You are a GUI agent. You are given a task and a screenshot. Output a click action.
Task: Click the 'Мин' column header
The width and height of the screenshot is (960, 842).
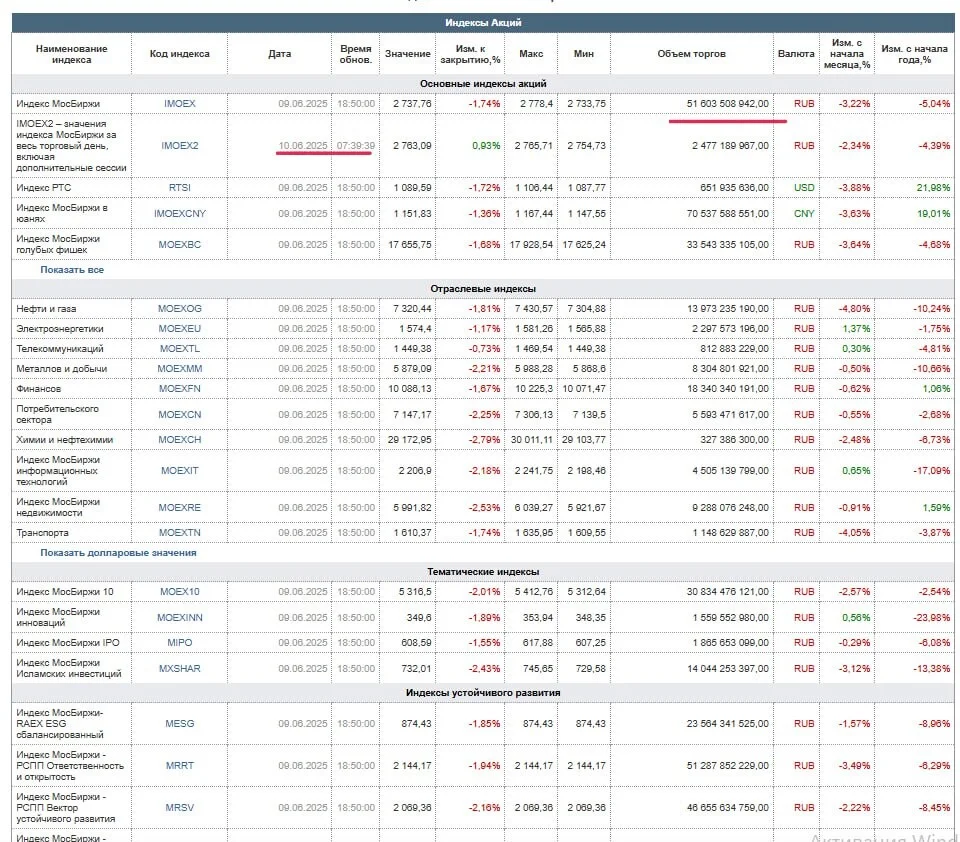click(x=583, y=54)
